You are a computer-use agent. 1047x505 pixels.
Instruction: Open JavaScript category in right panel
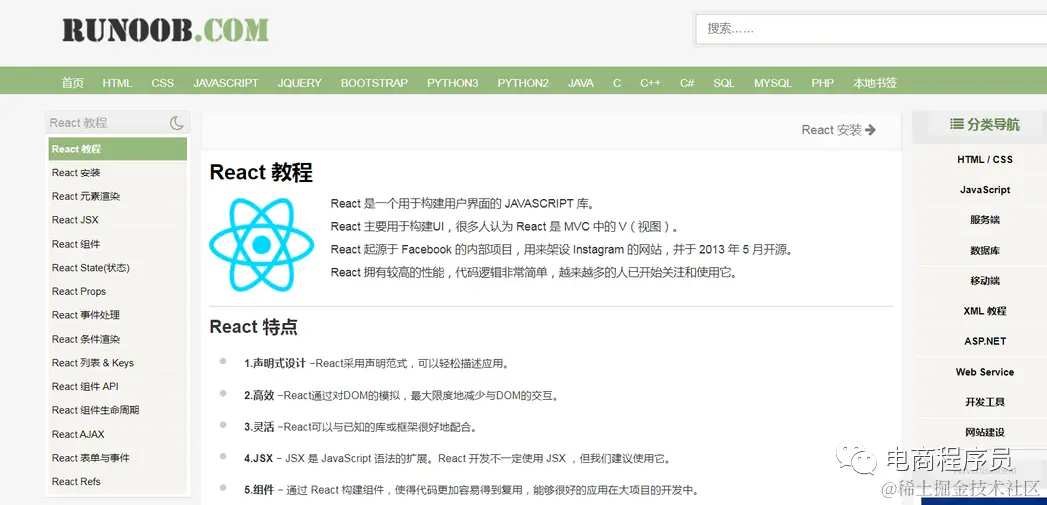click(985, 190)
